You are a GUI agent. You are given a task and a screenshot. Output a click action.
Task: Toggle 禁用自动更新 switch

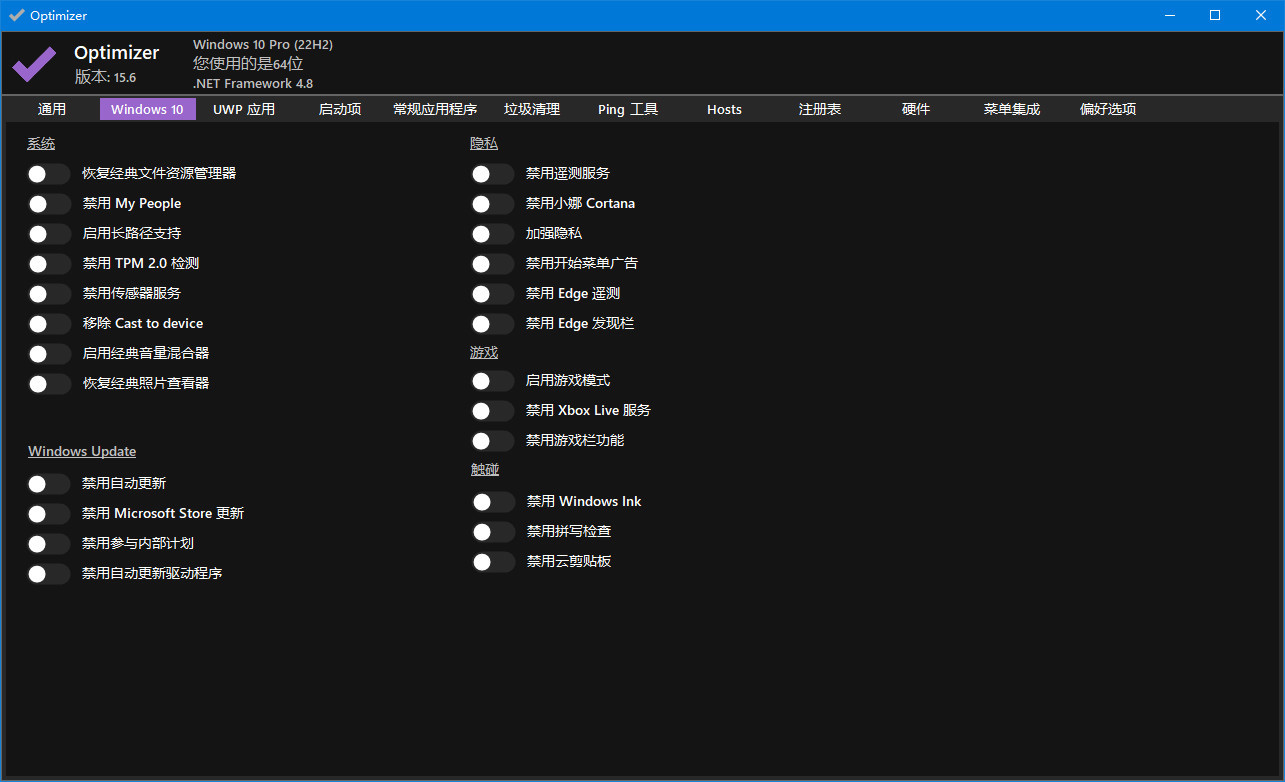click(x=49, y=484)
